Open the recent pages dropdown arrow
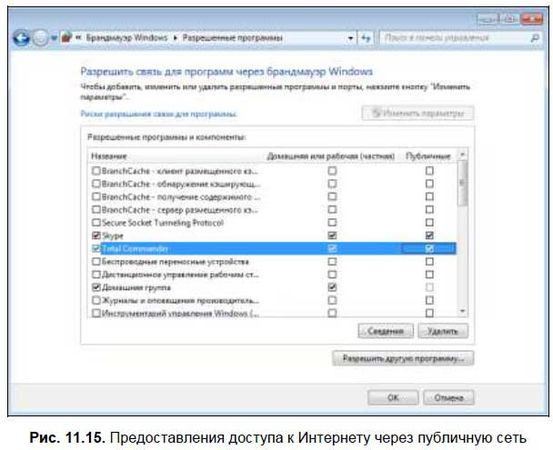Screen dimensions: 553x450 coord(54,38)
